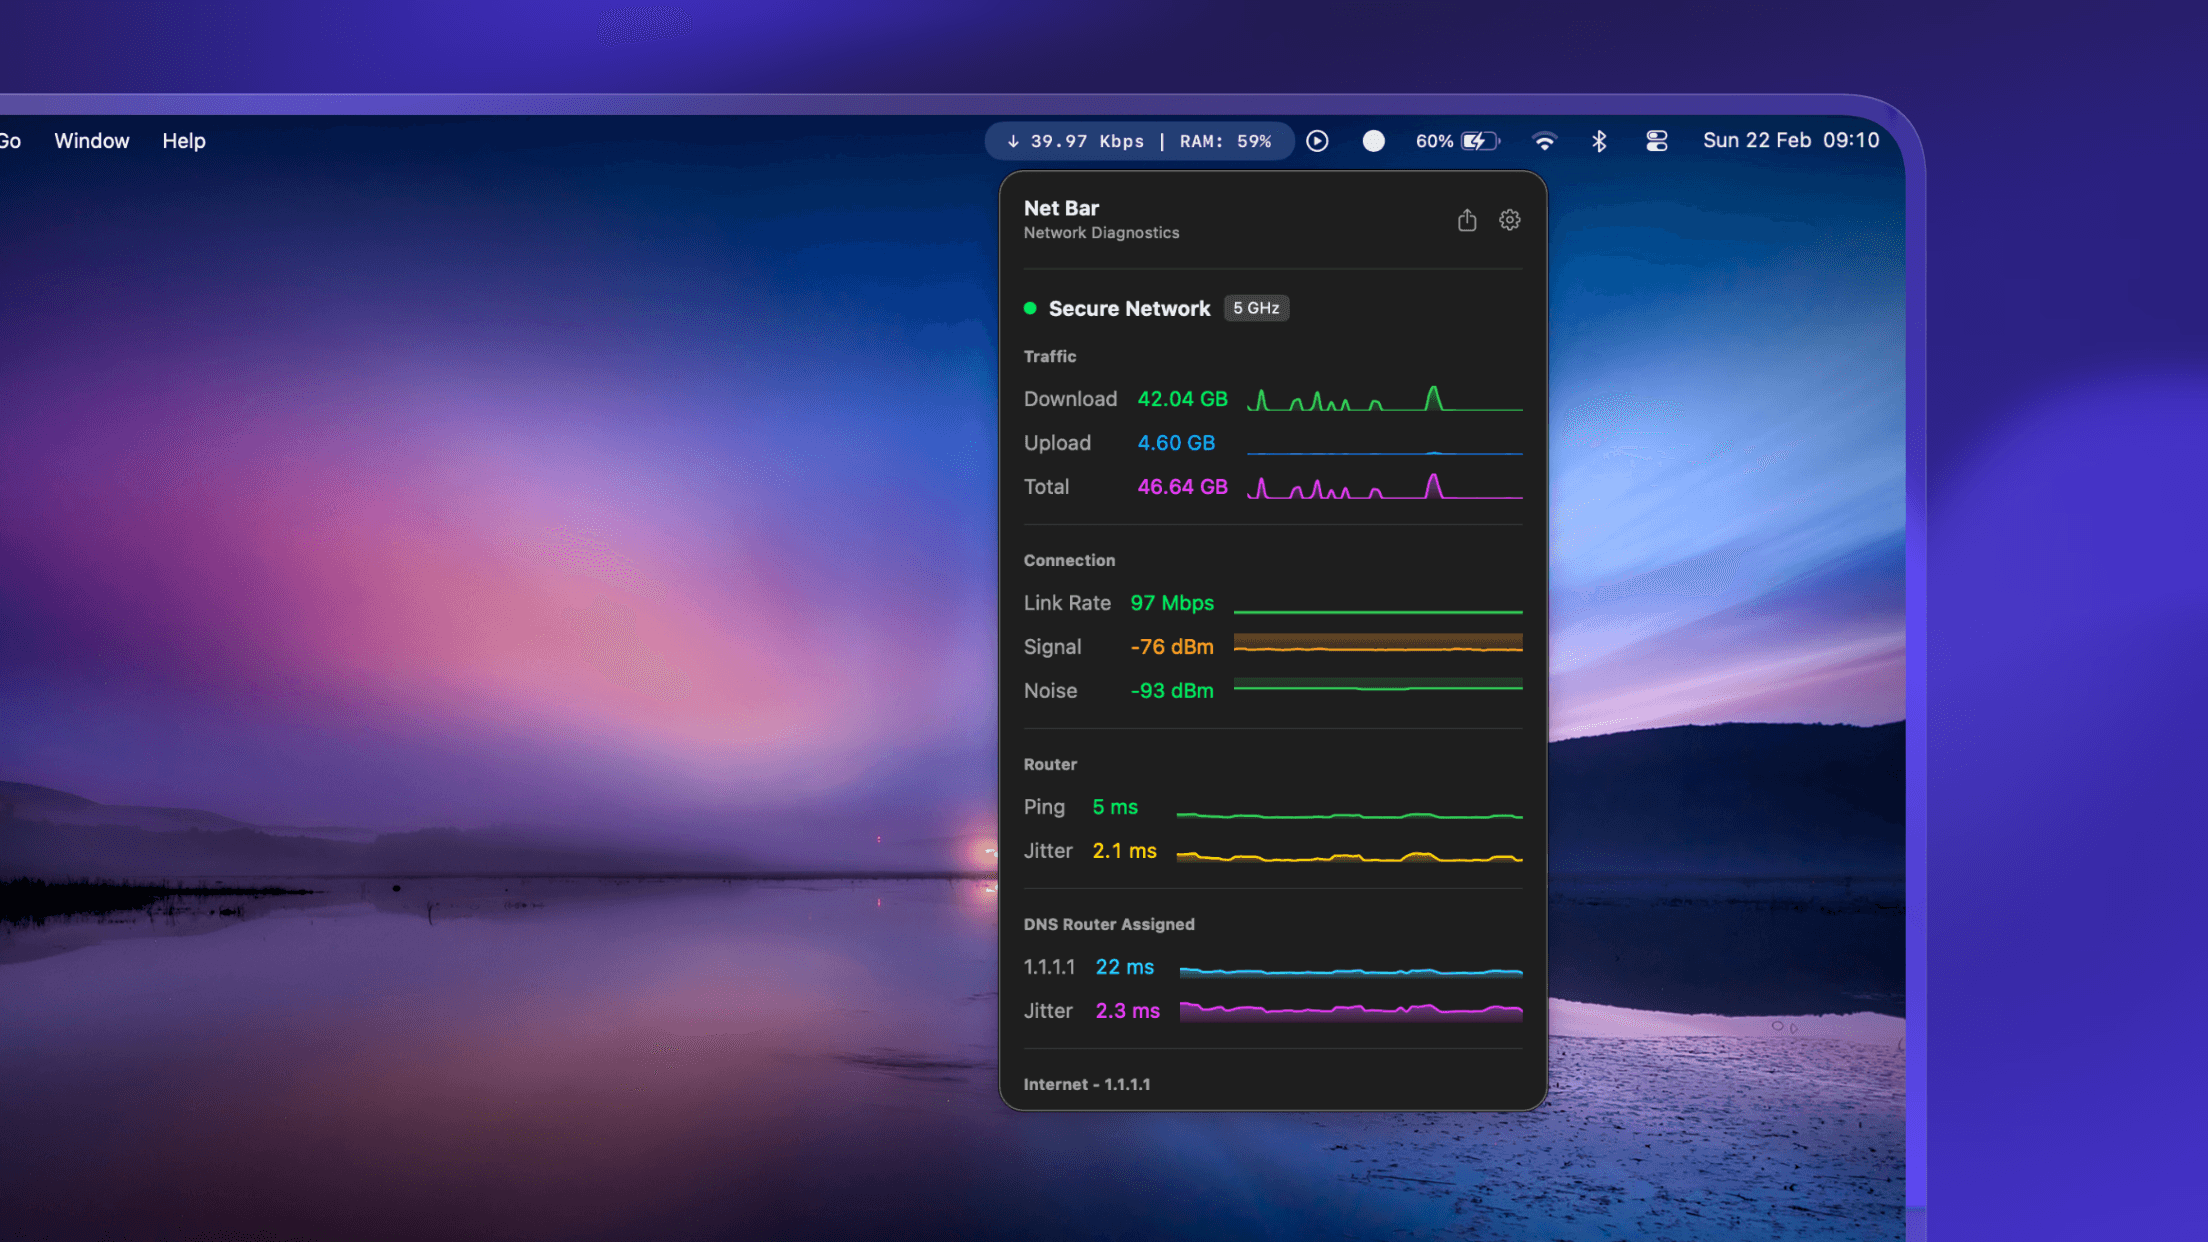Open Control Center from the menu bar
The height and width of the screenshot is (1242, 2208).
[1656, 140]
